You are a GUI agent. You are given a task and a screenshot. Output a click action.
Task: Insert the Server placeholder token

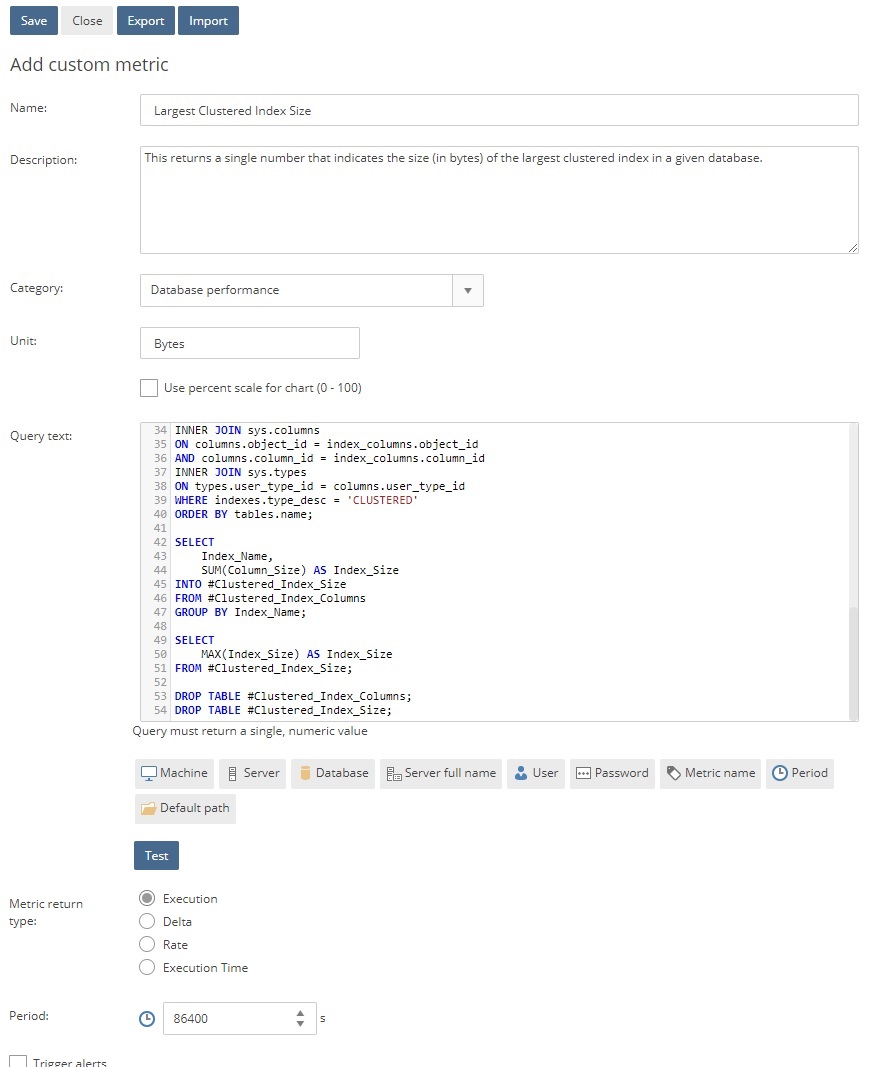coord(252,773)
